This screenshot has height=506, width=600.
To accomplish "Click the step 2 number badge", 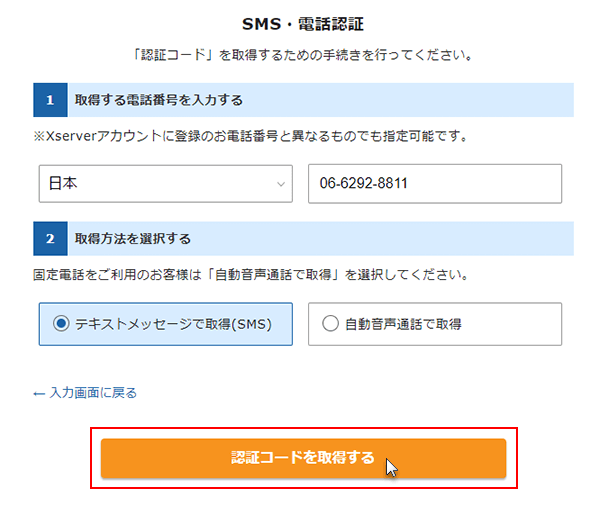I will (49, 239).
